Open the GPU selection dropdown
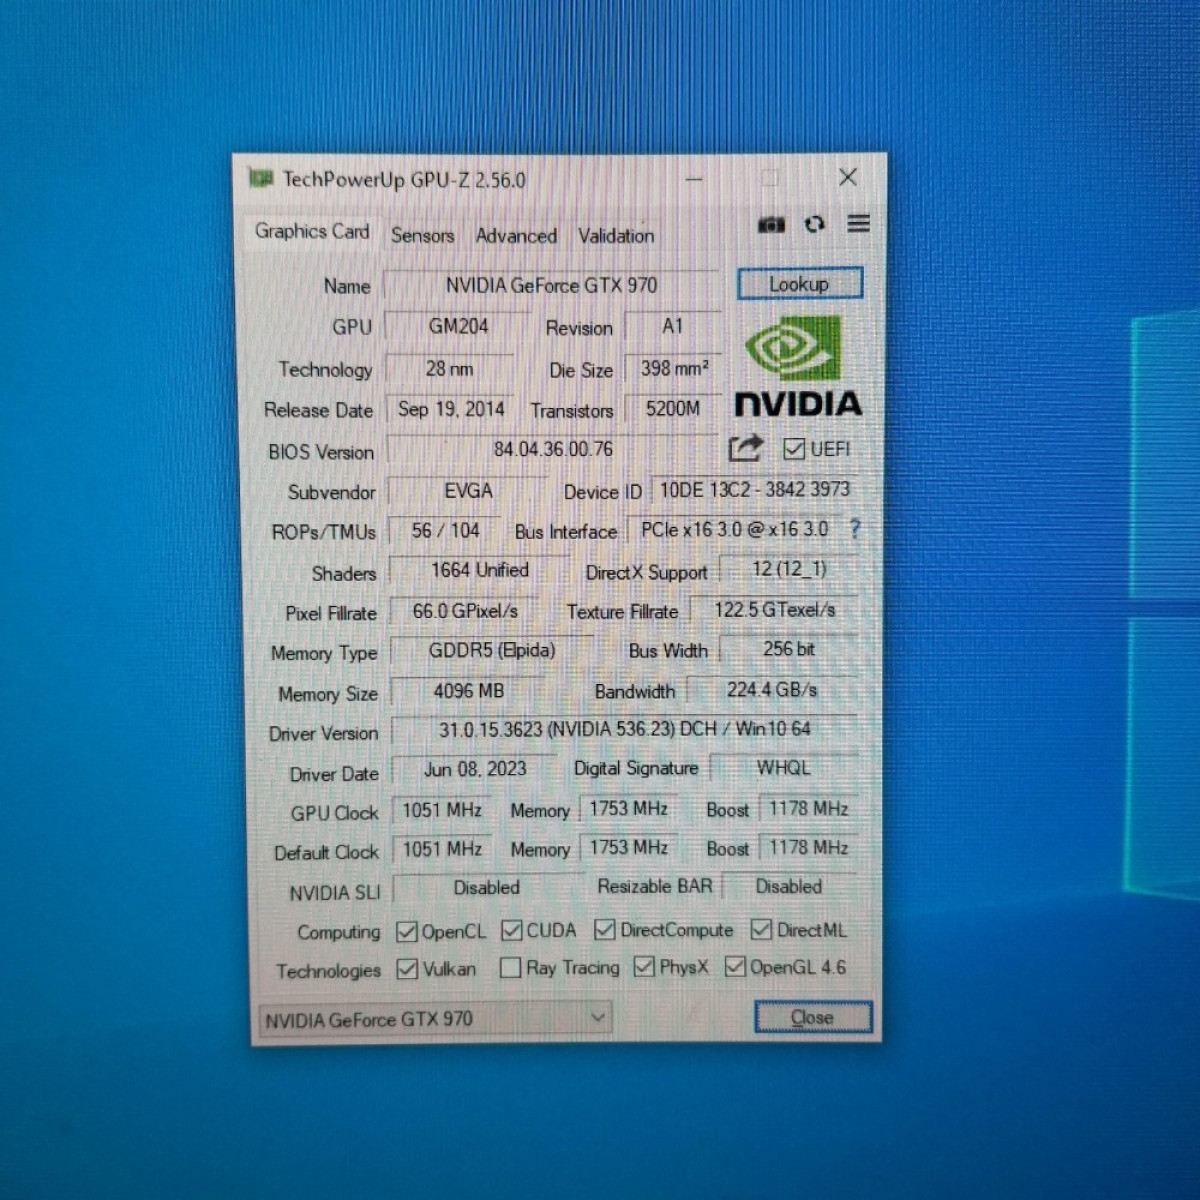The height and width of the screenshot is (1200, 1200). coord(435,1019)
